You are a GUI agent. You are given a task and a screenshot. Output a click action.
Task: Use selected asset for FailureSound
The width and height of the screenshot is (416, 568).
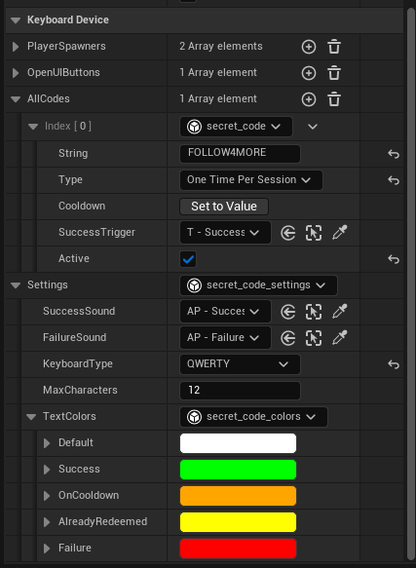point(288,338)
